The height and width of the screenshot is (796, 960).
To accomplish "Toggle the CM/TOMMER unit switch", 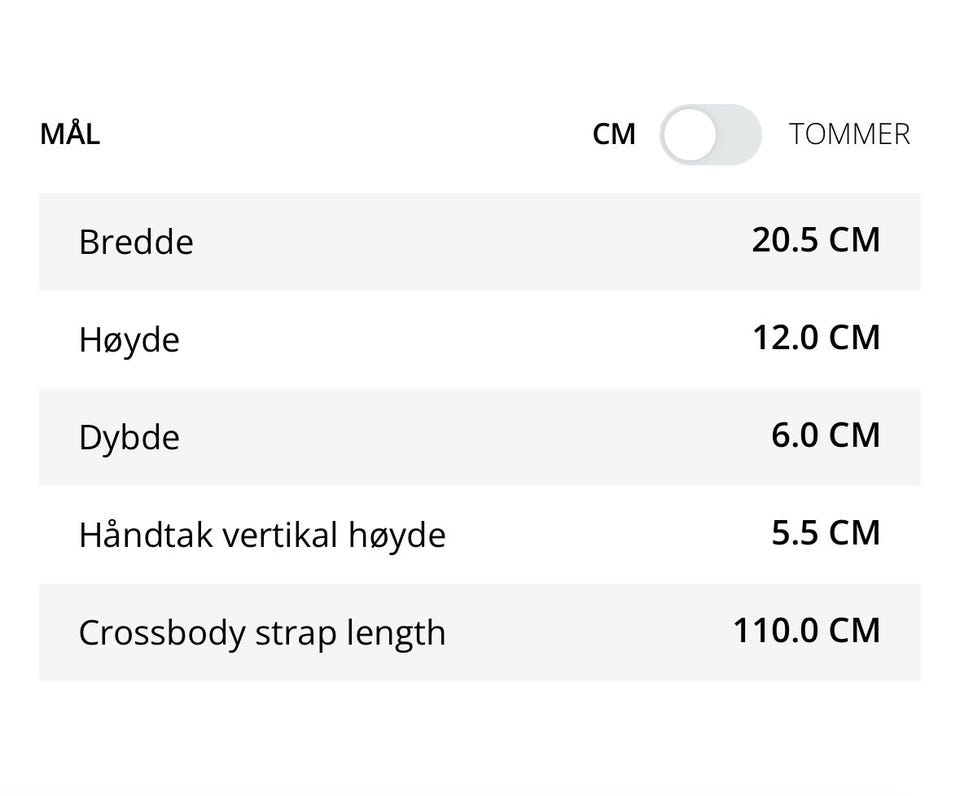I will click(x=710, y=134).
